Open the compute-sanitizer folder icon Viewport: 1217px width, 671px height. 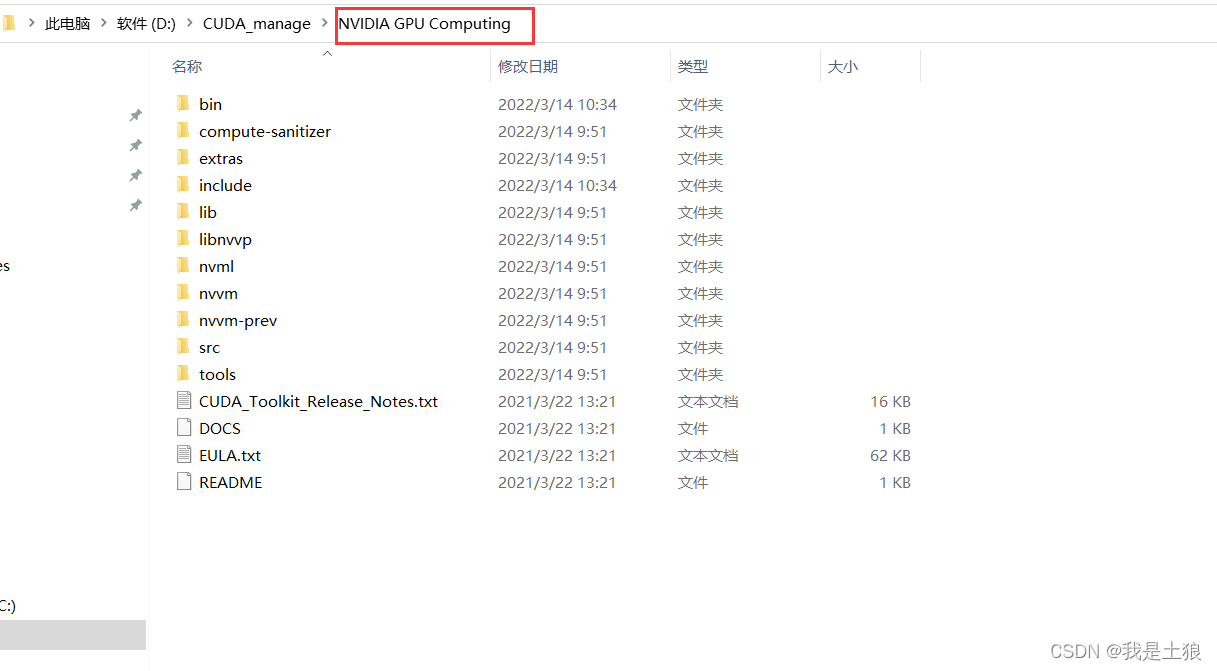point(183,131)
